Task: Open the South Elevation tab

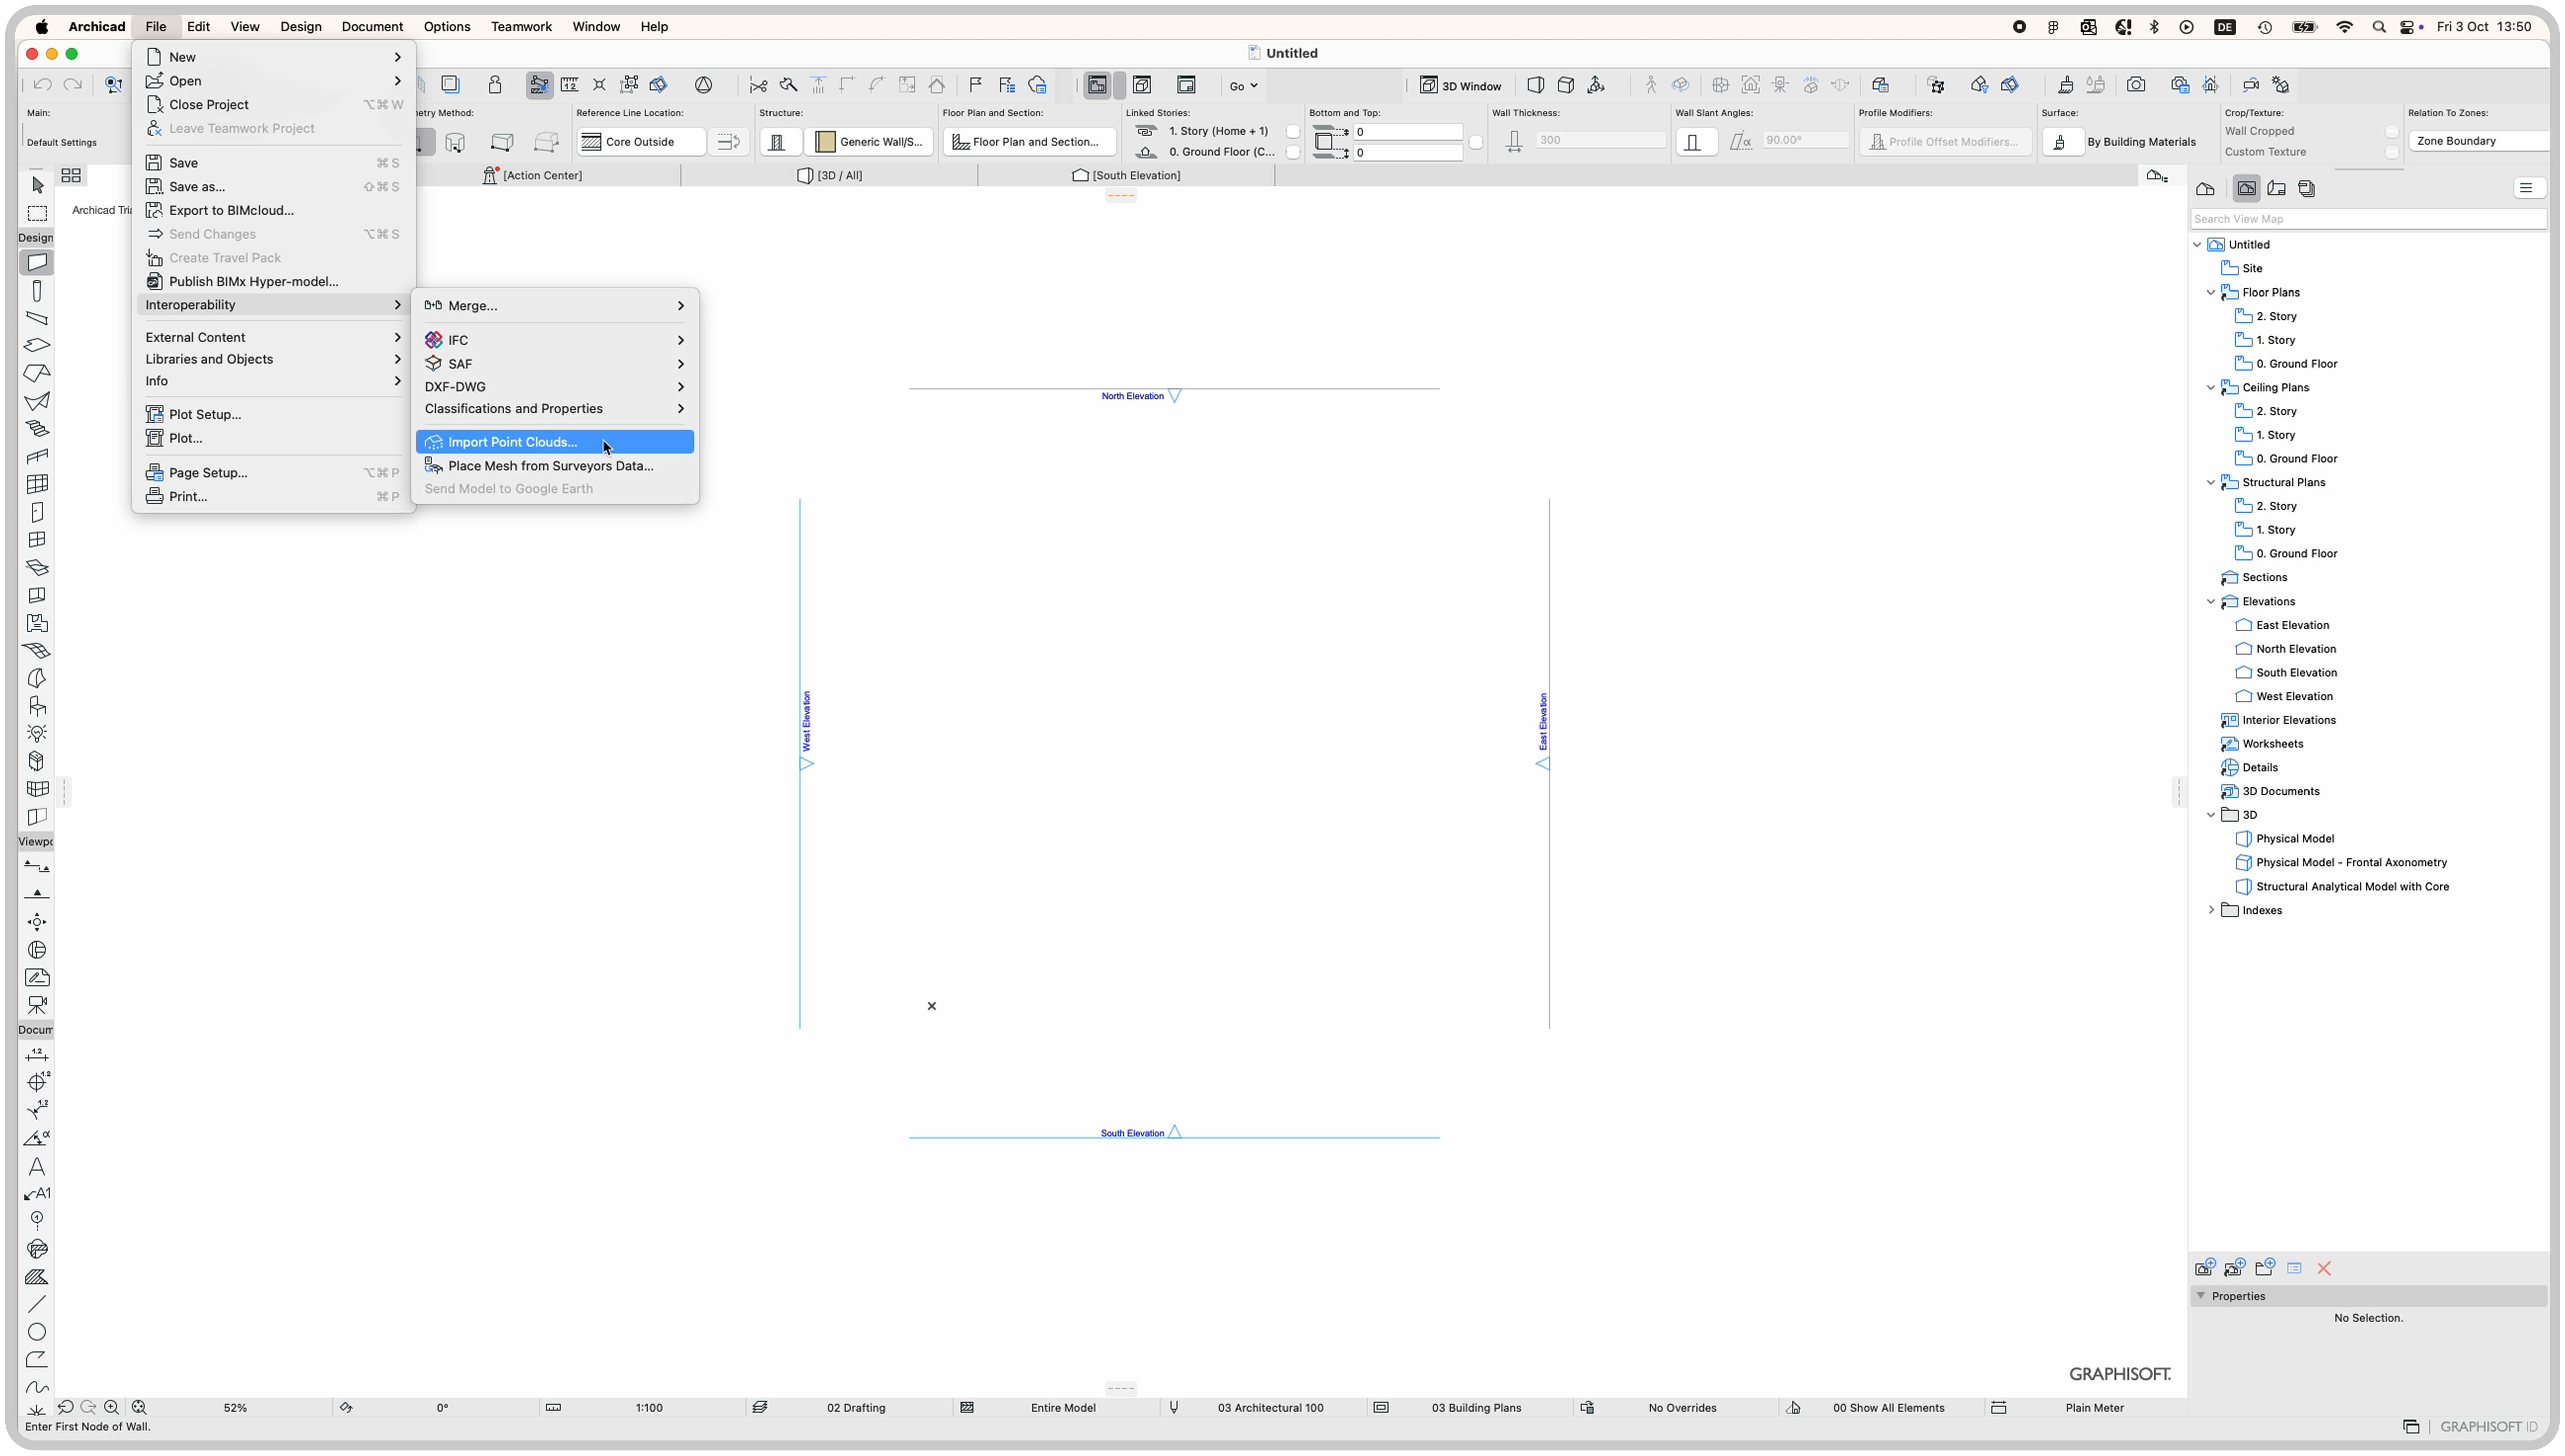Action: (x=1126, y=175)
